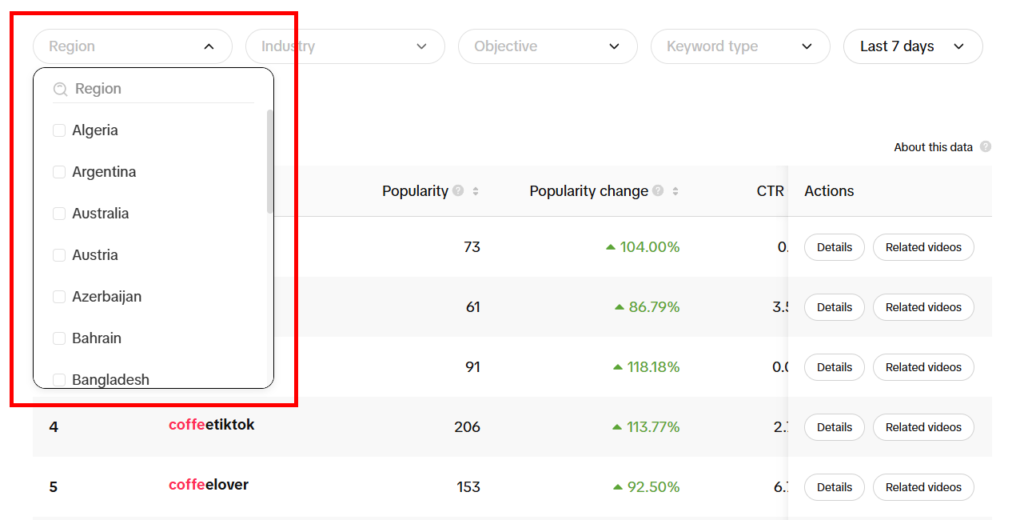The height and width of the screenshot is (520, 1024).
Task: Click the Popularity sort arrows icon
Action: (x=475, y=191)
